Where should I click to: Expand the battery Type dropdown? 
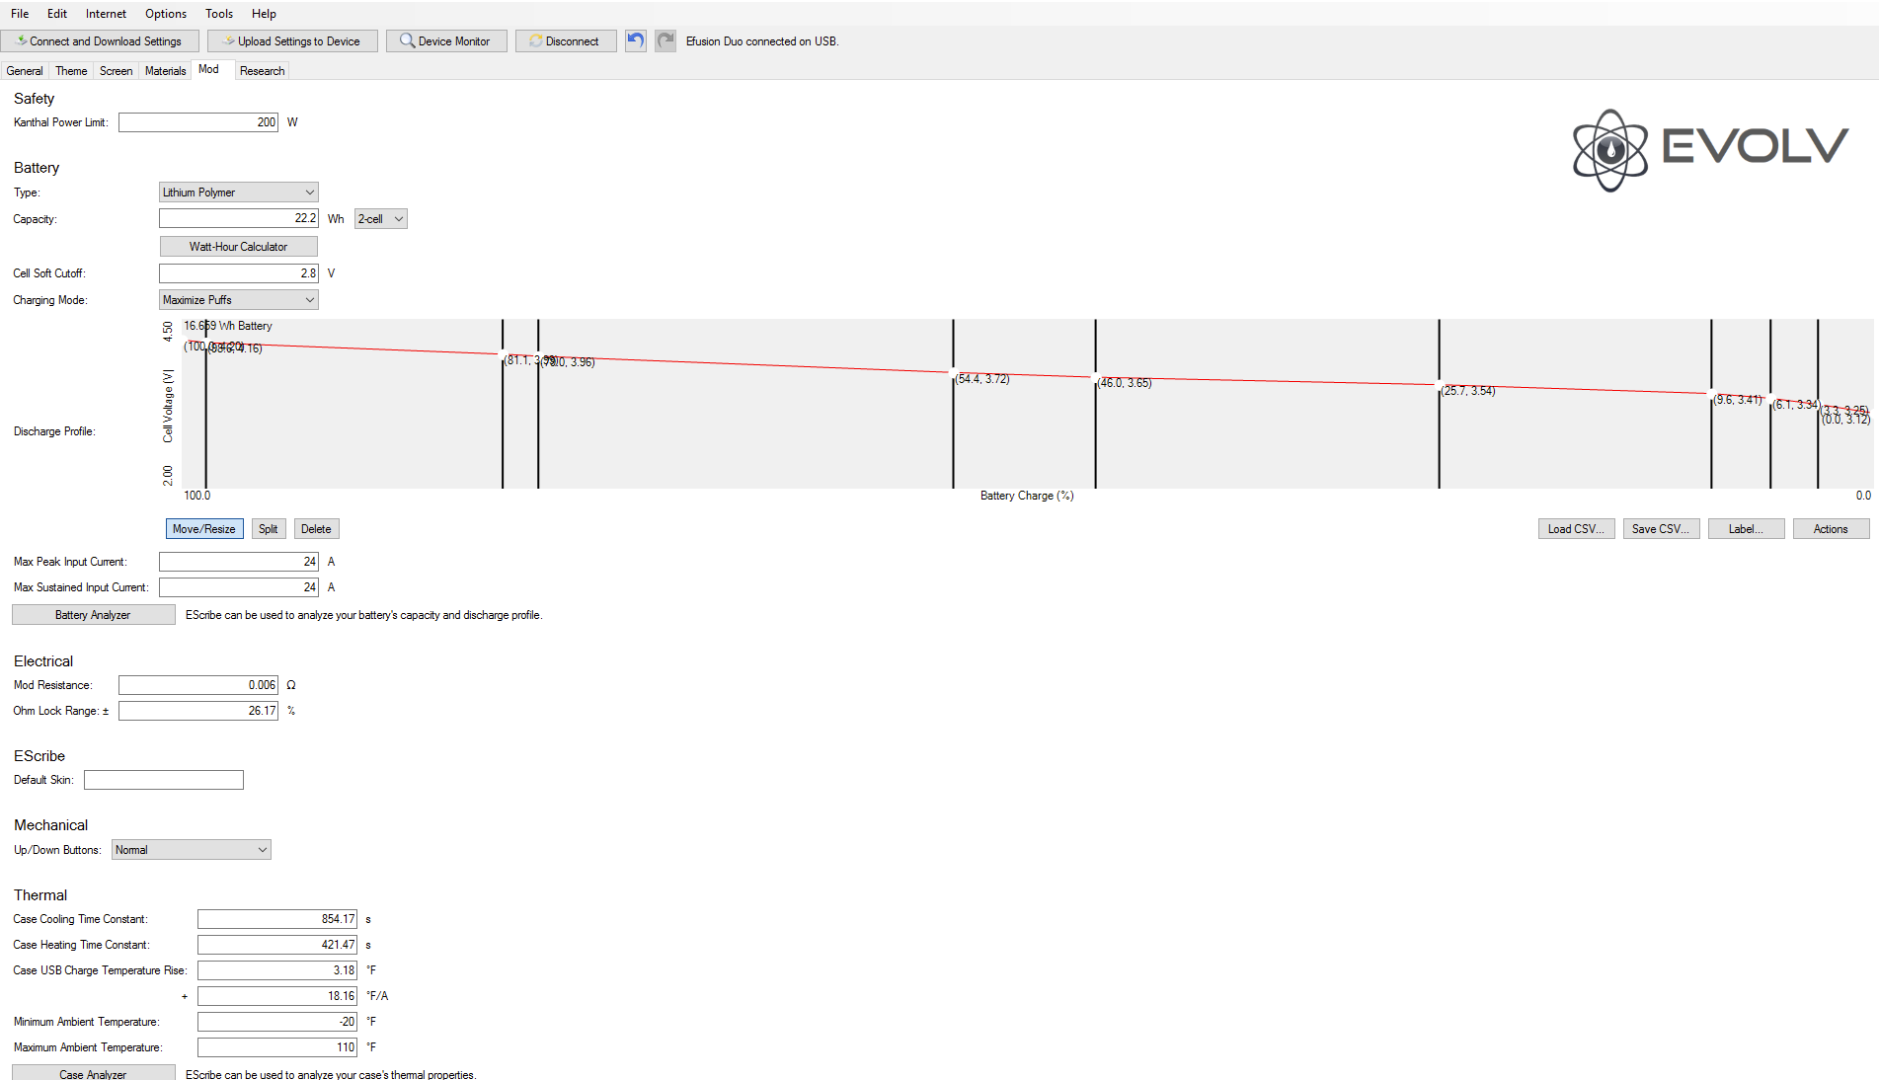click(238, 192)
